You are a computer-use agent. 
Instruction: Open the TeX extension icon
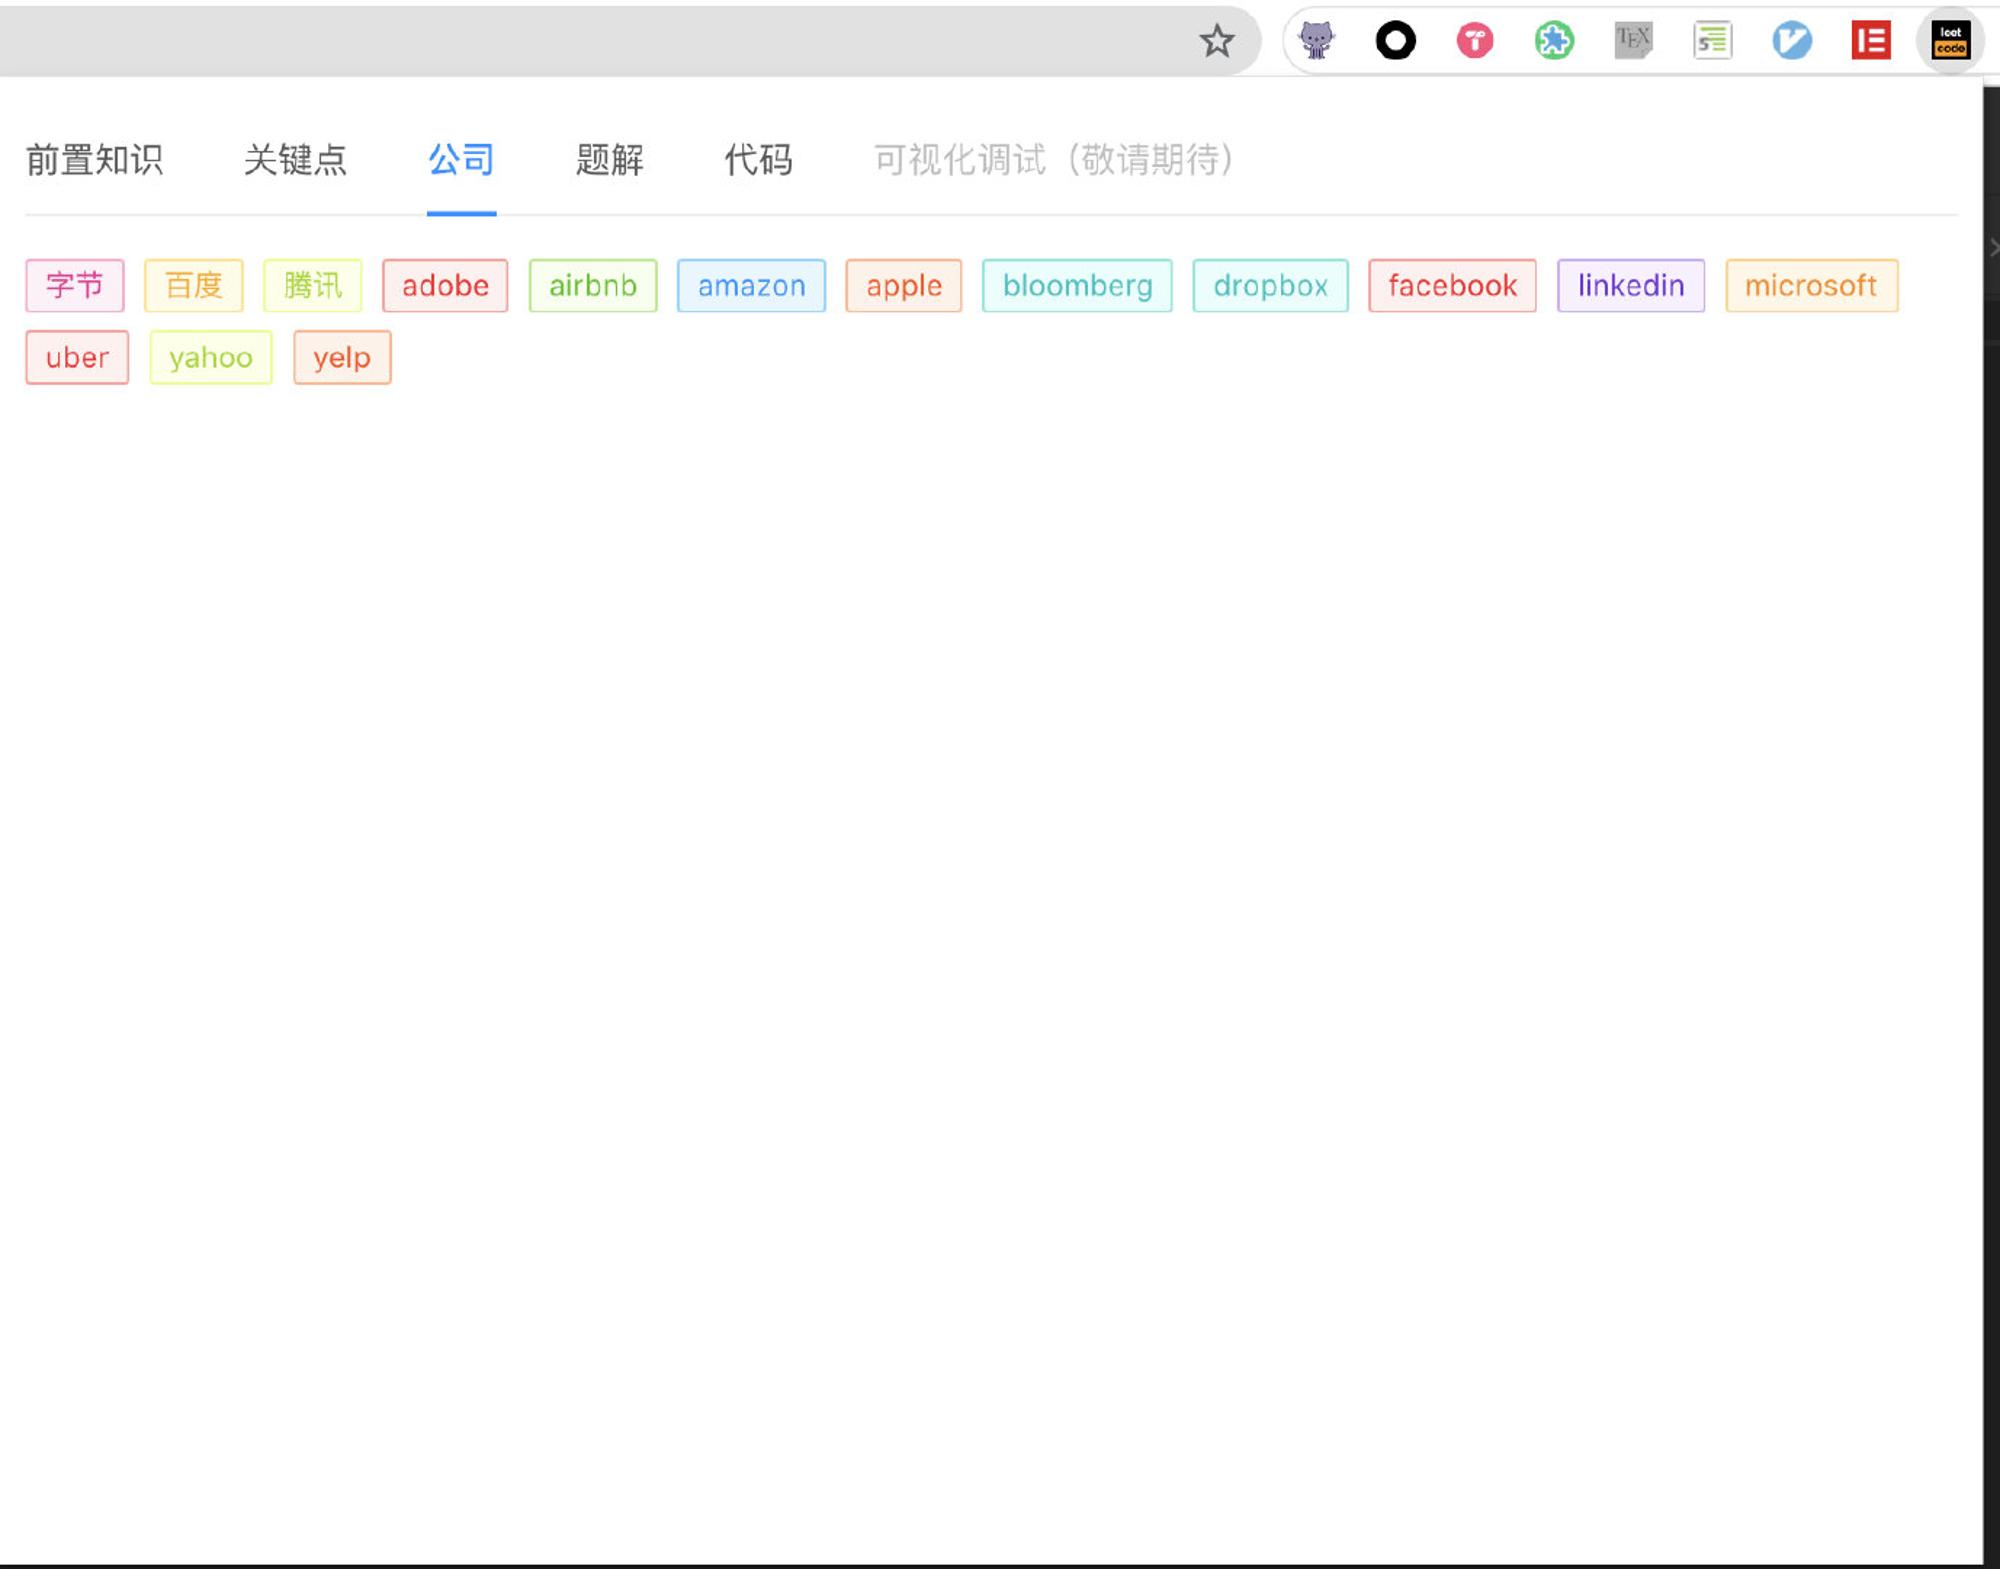pyautogui.click(x=1633, y=41)
